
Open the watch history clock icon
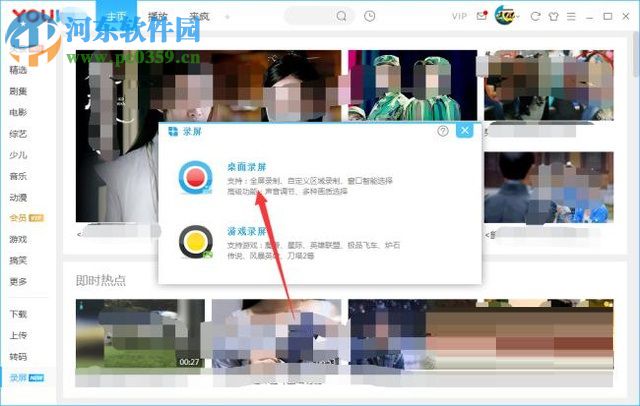point(369,16)
